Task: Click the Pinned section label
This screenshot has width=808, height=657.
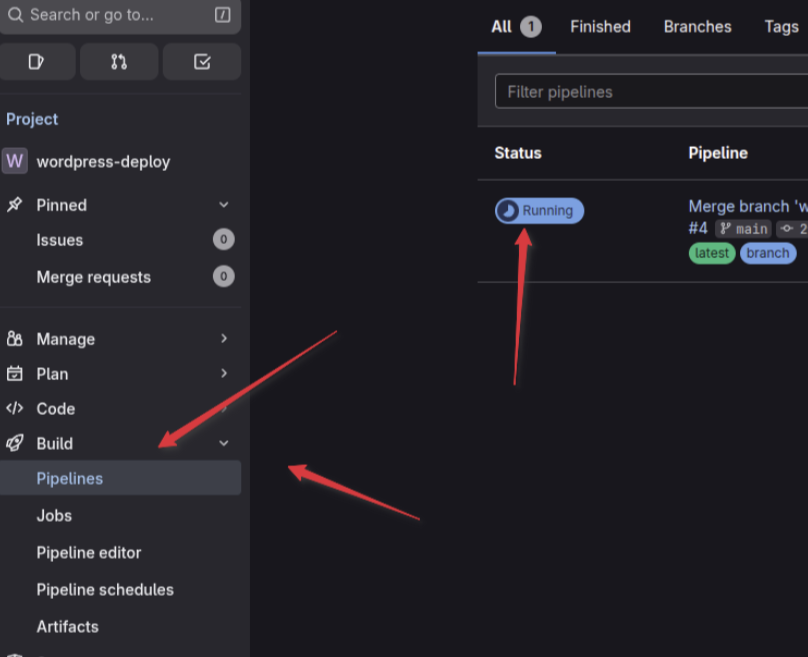Action: coord(61,205)
